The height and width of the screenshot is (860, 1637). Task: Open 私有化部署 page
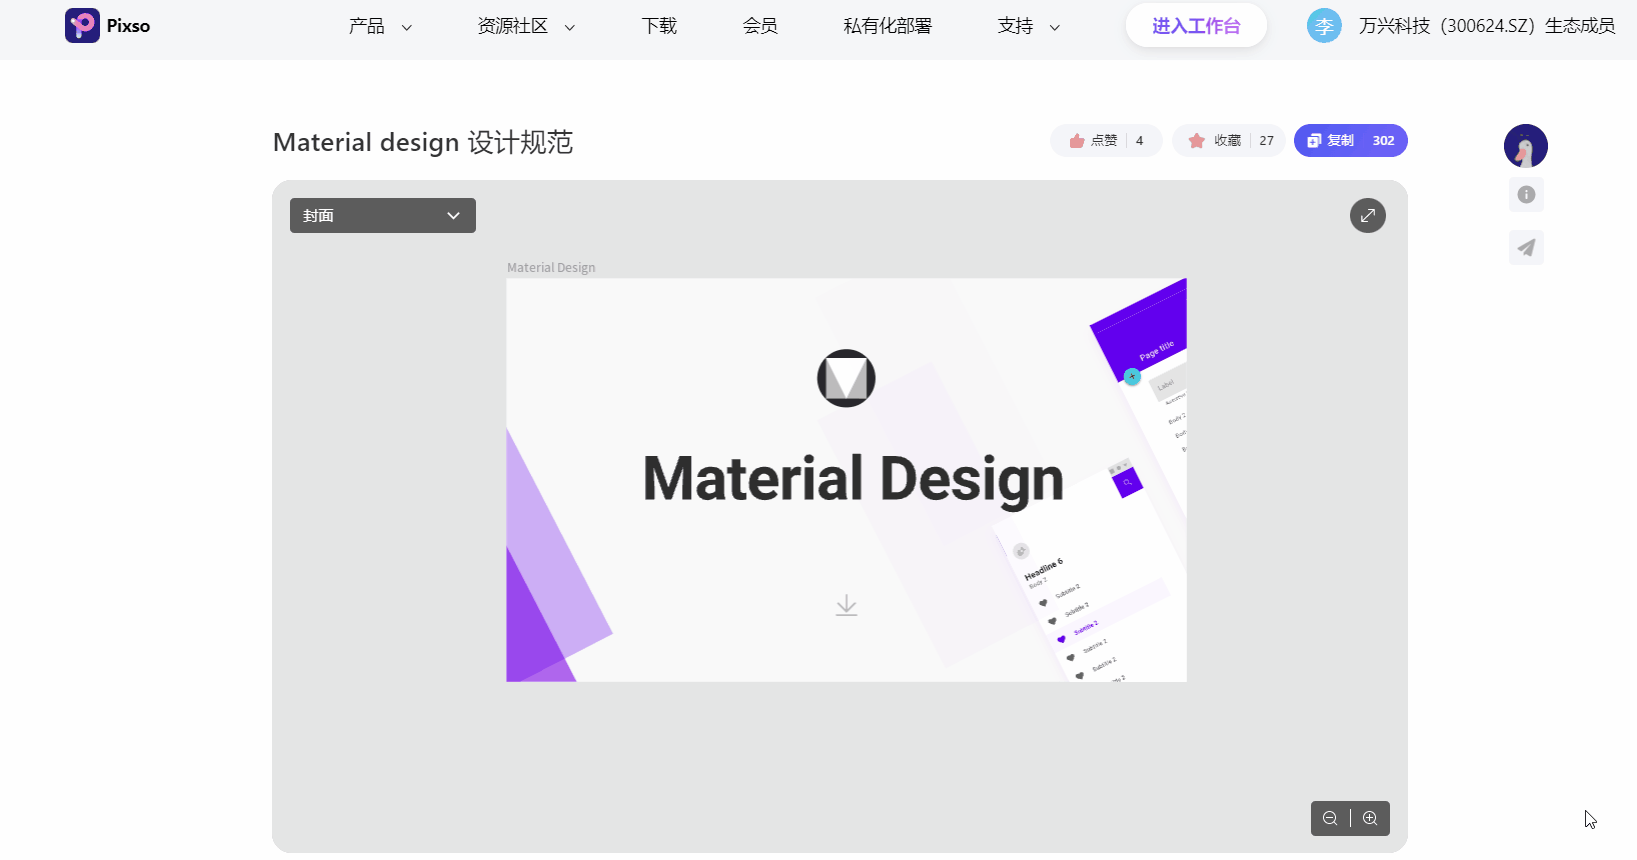click(x=887, y=26)
